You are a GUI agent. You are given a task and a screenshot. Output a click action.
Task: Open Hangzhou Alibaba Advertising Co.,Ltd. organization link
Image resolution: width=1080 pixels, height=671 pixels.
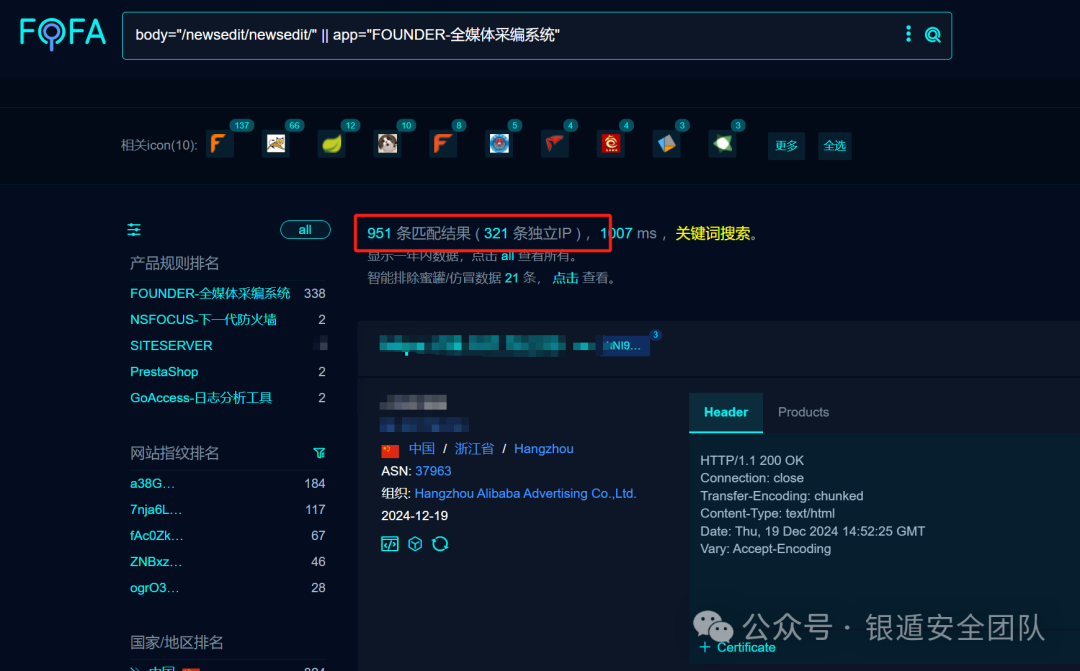(x=526, y=493)
